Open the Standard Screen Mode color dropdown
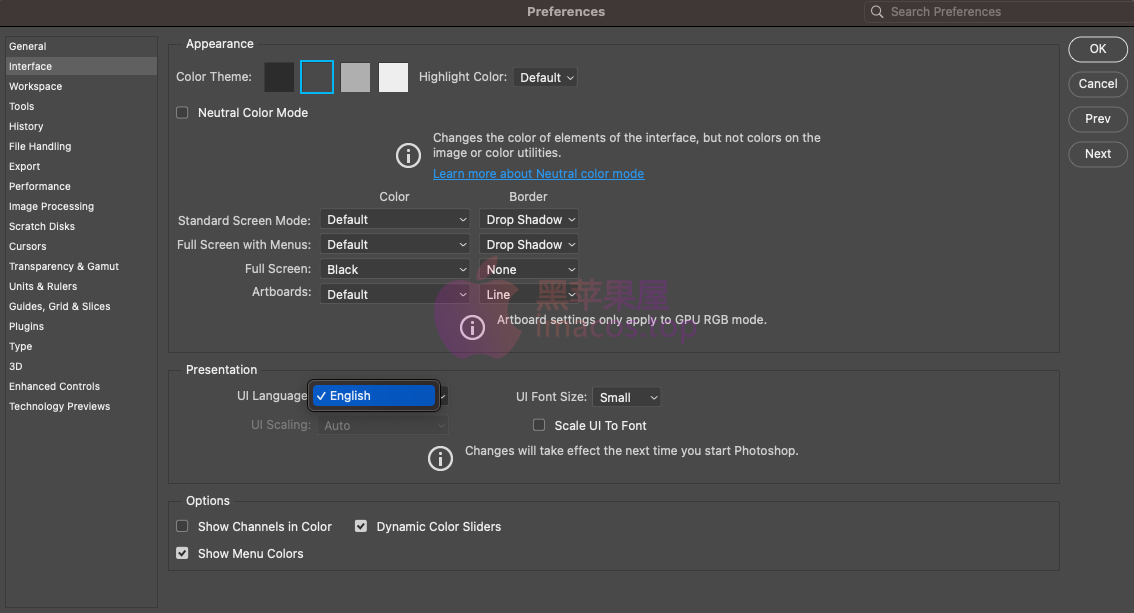The height and width of the screenshot is (613, 1134). pyautogui.click(x=394, y=219)
